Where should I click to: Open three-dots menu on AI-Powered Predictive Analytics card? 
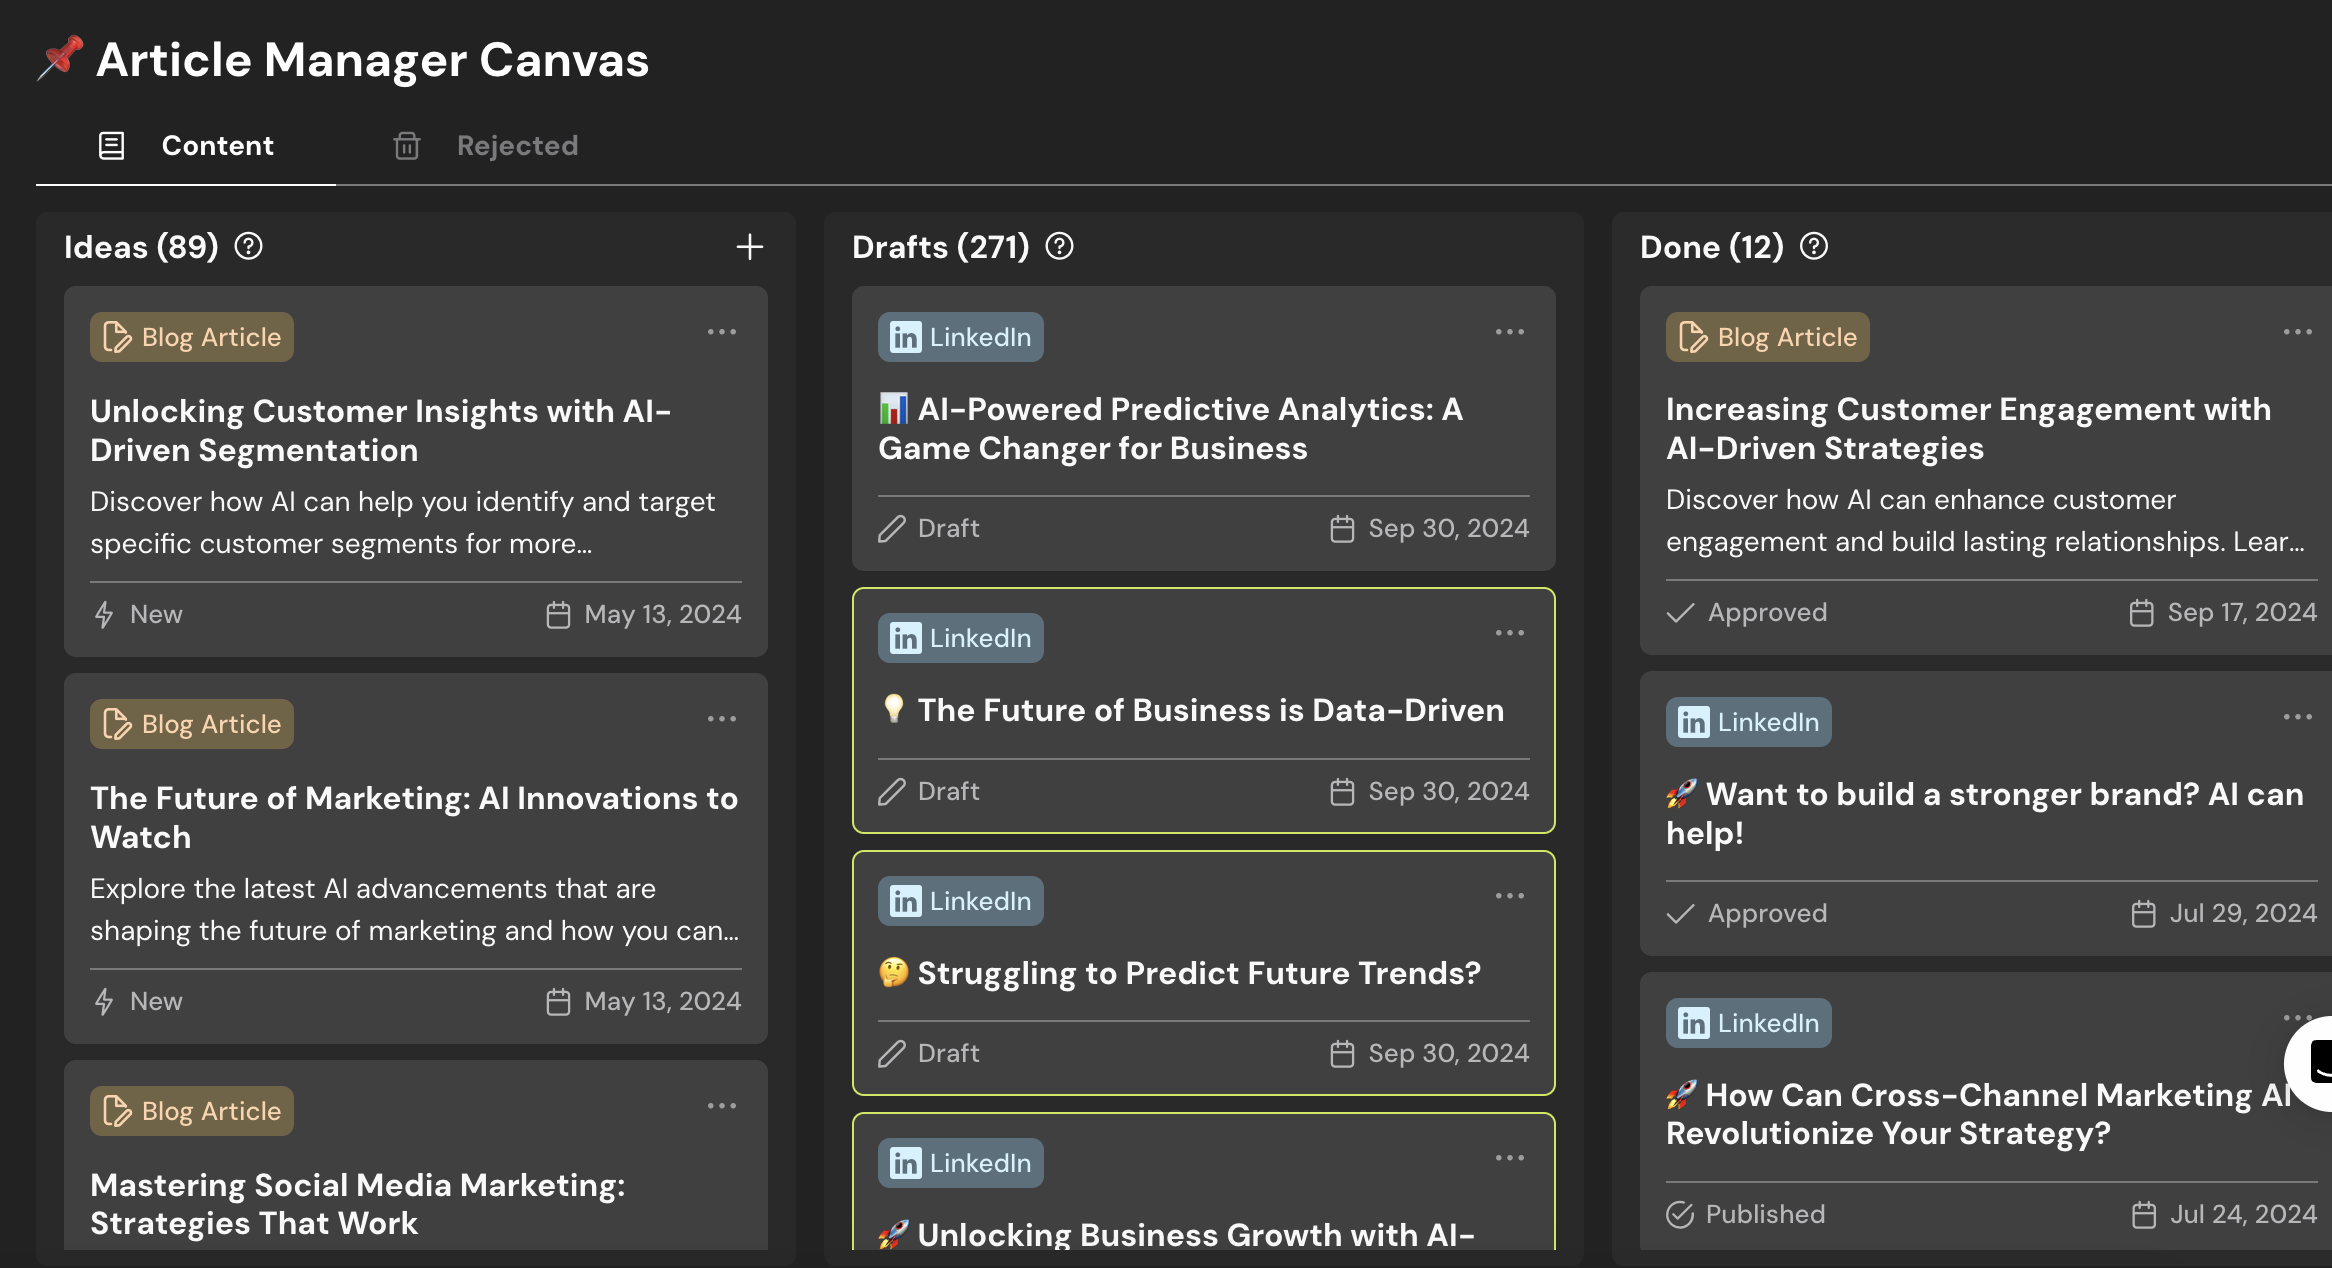coord(1509,332)
